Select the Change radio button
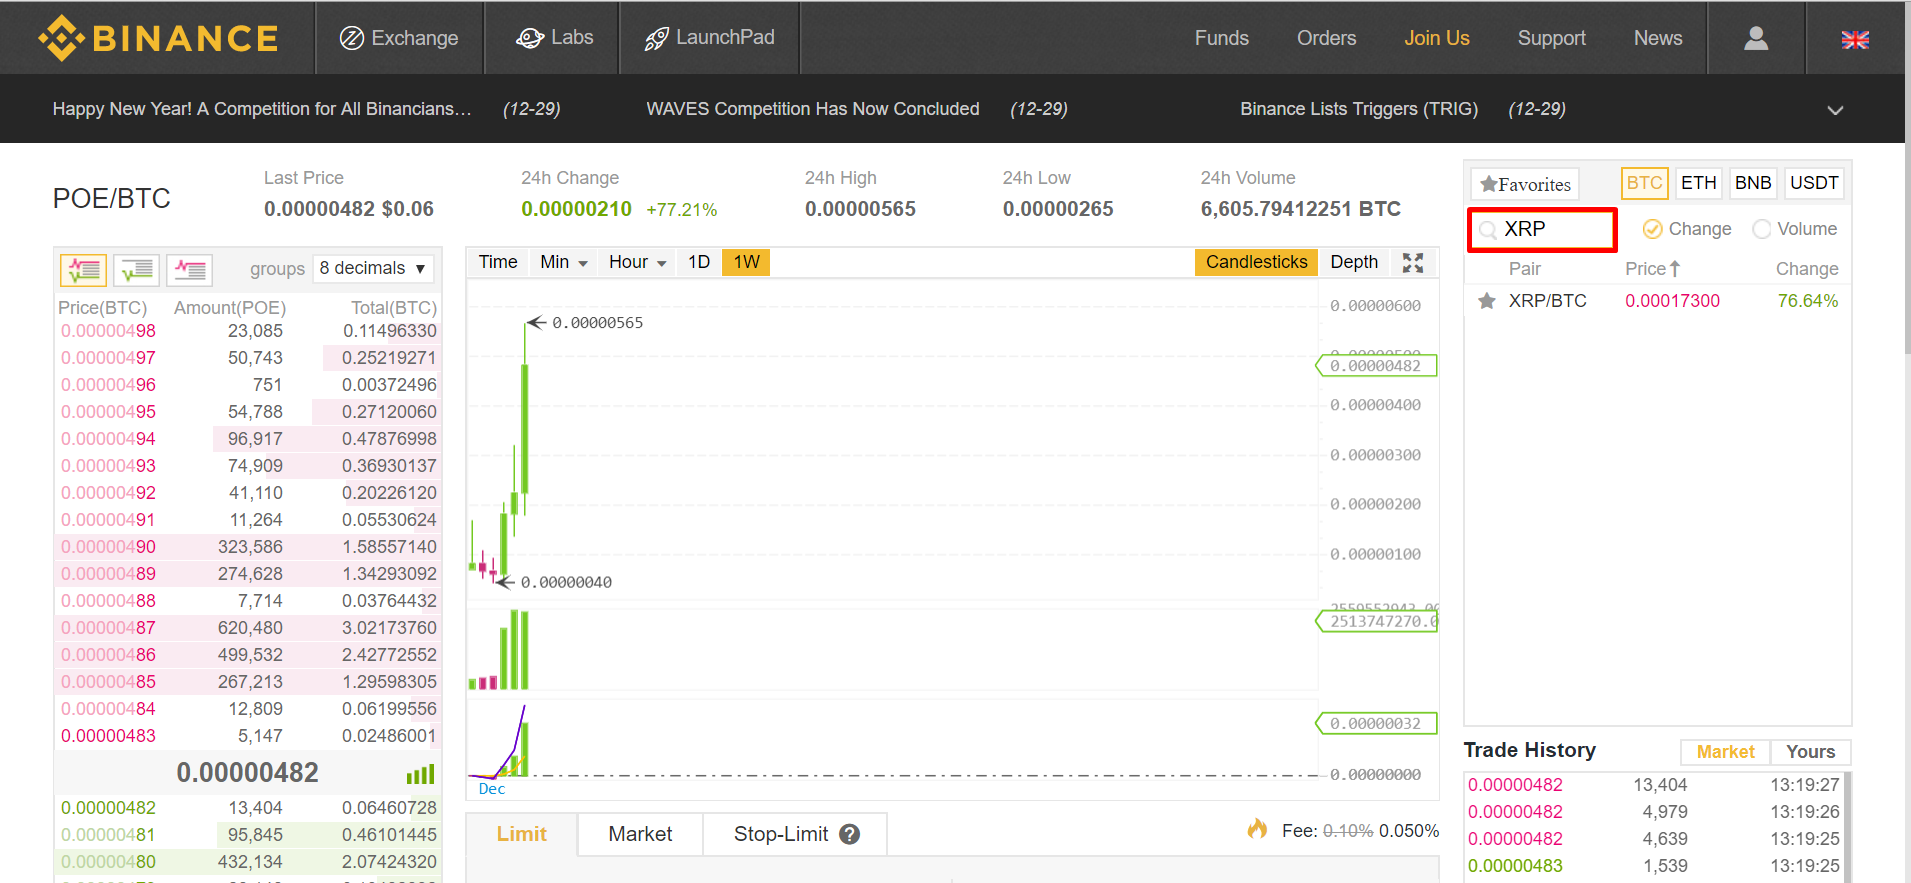 [1653, 229]
